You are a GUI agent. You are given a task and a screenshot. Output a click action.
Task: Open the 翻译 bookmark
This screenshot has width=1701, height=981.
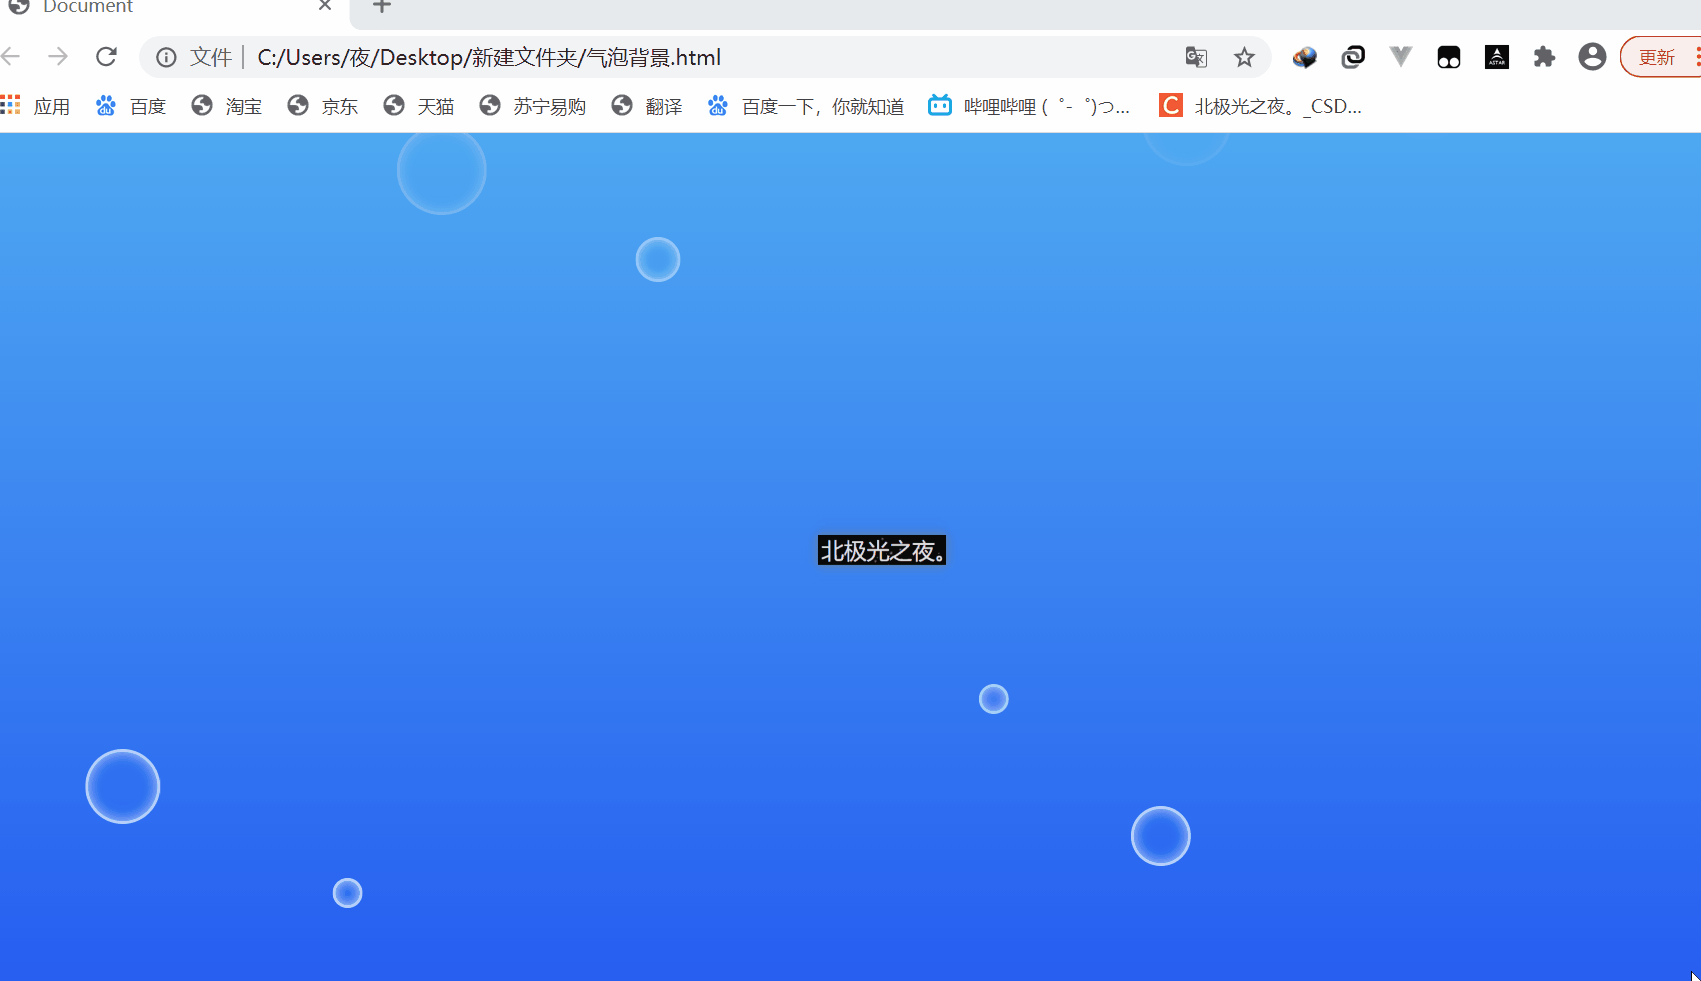647,106
